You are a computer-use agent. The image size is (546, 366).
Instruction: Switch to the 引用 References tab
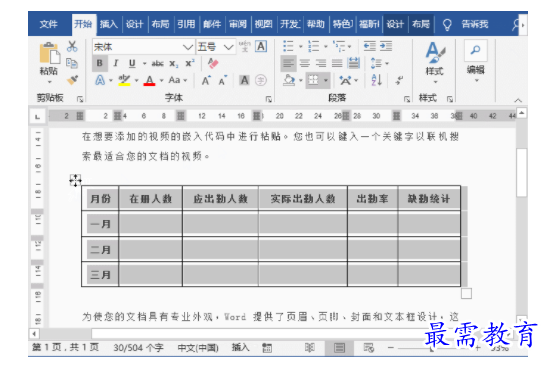[x=186, y=24]
